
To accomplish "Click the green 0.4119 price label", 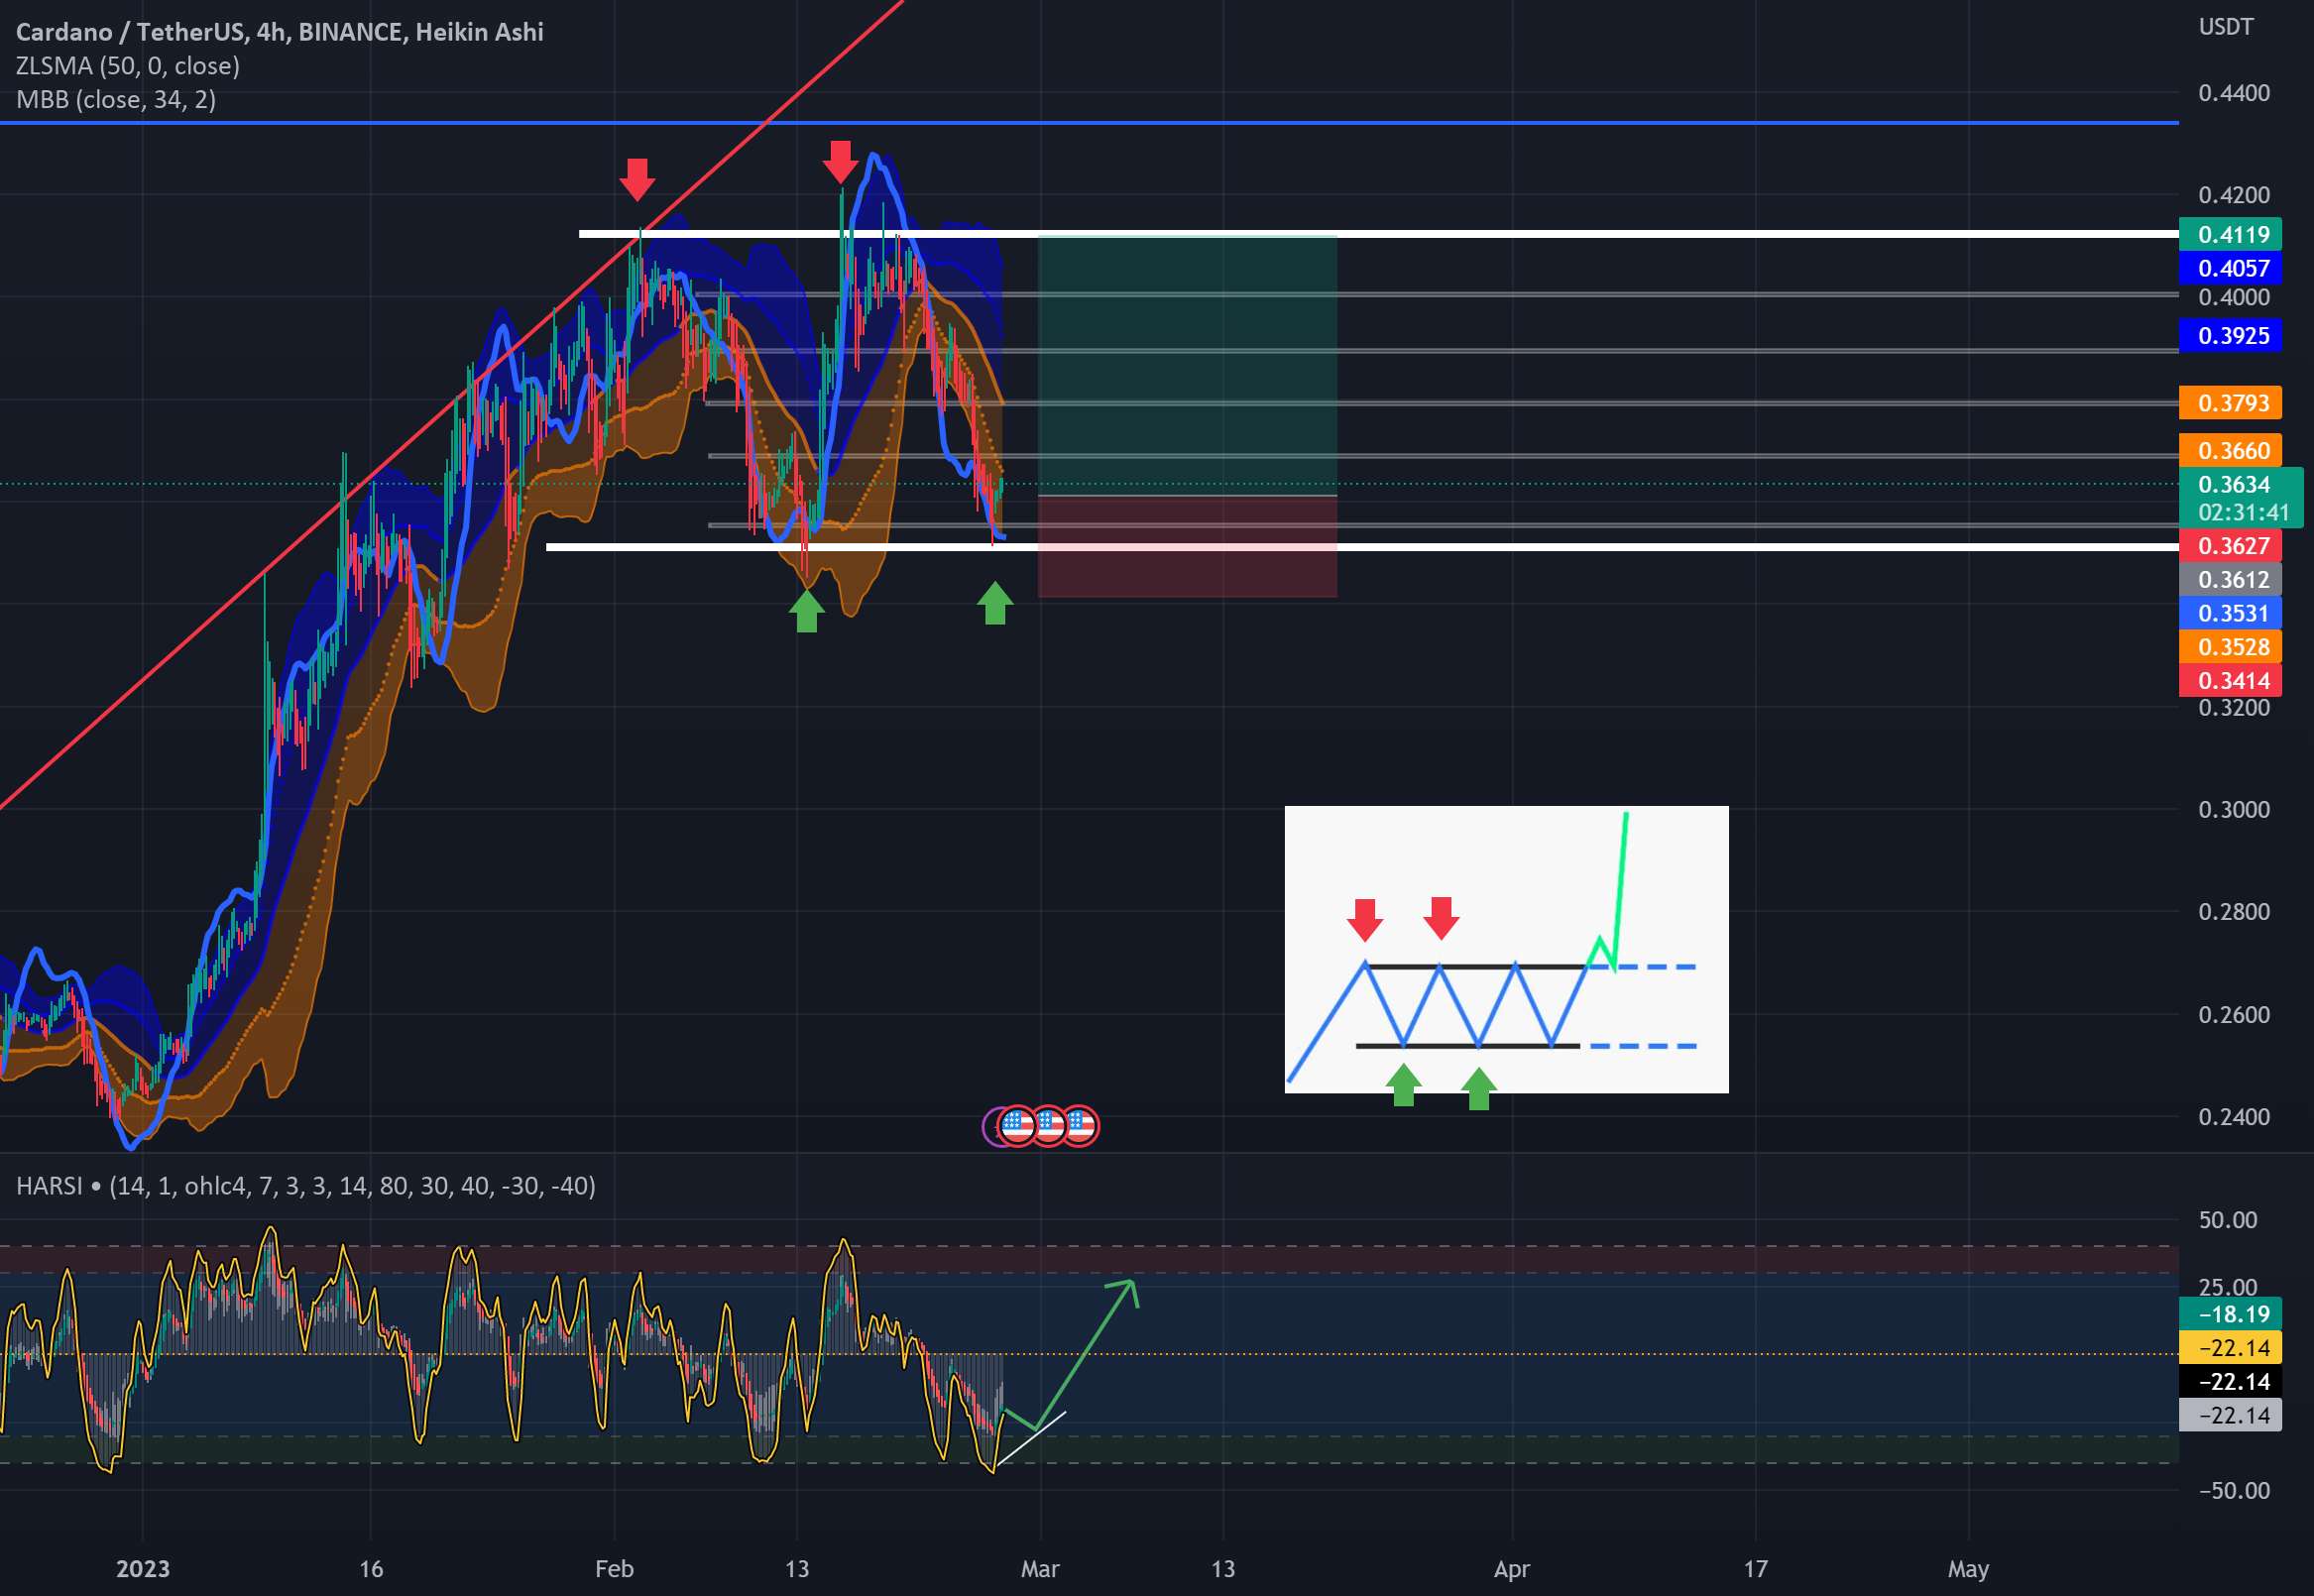I will 2230,234.
